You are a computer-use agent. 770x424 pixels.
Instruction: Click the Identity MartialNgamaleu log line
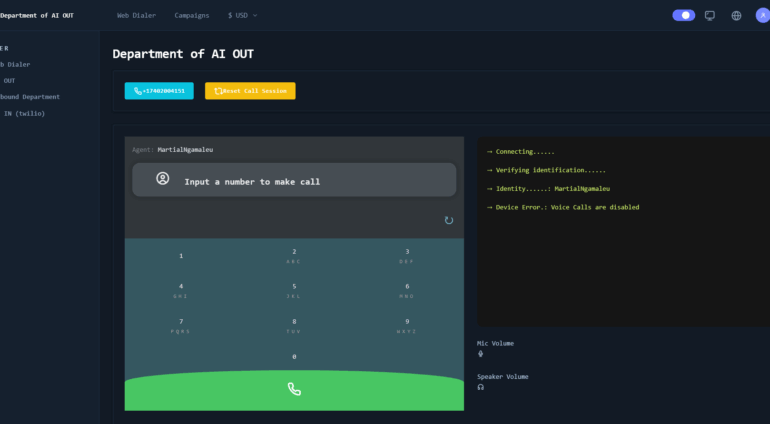pyautogui.click(x=548, y=189)
